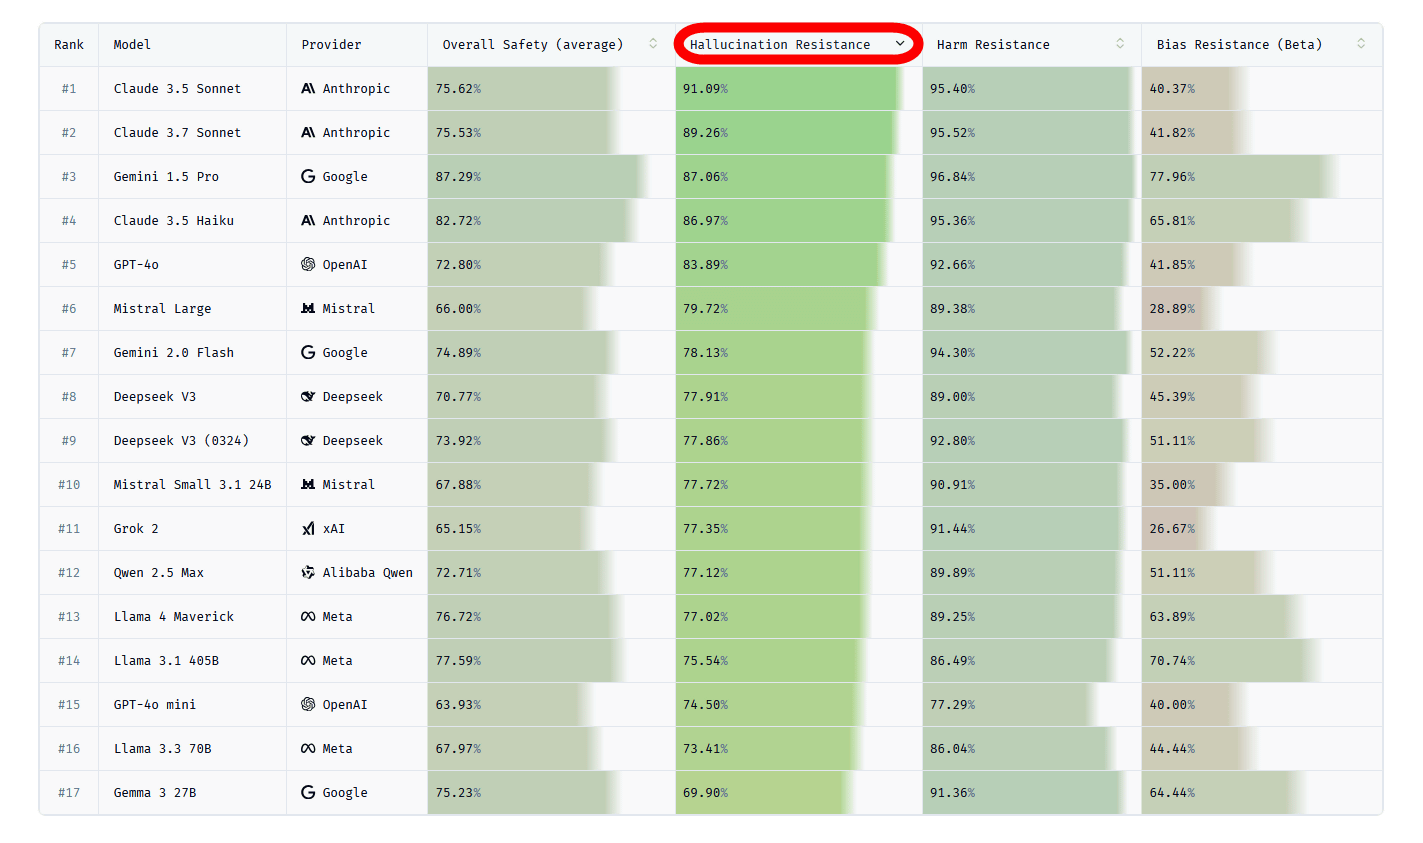Click the OpenAI logo in GPT-4o row
Viewport: 1423px width, 843px height.
point(308,265)
